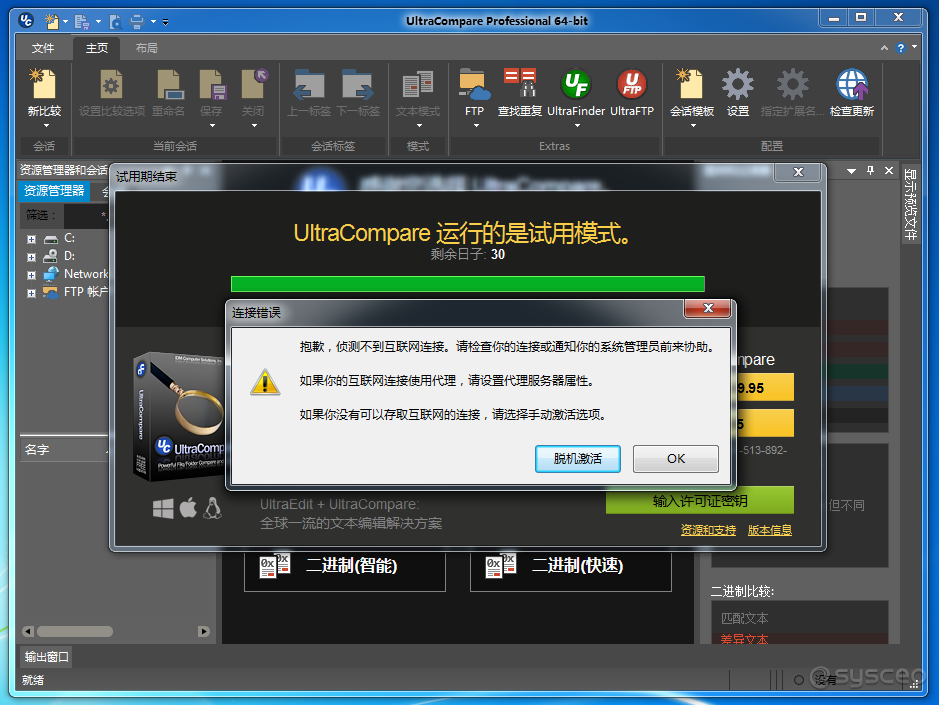The width and height of the screenshot is (939, 705).
Task: Click the explorer panel horizontal scrollbar thumb
Action: tap(75, 631)
